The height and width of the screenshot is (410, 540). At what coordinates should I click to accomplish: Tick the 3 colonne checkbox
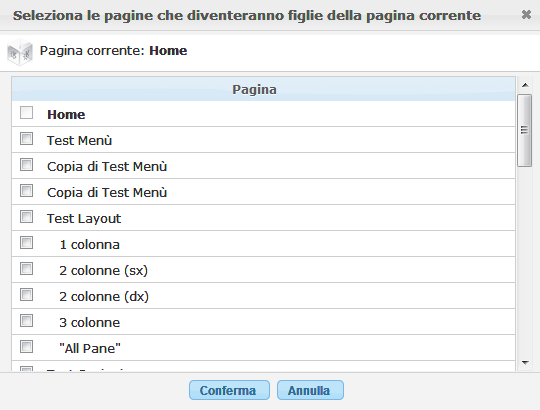(x=27, y=321)
